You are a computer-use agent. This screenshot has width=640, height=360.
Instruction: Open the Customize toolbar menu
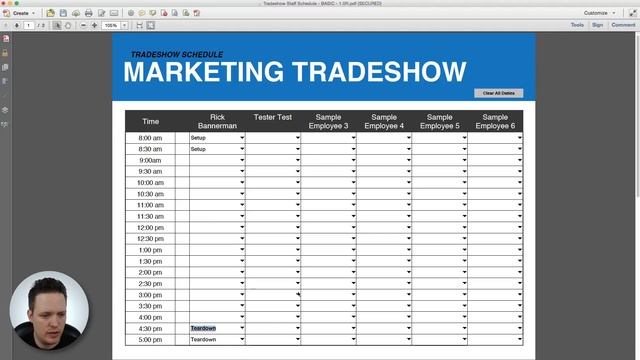599,13
